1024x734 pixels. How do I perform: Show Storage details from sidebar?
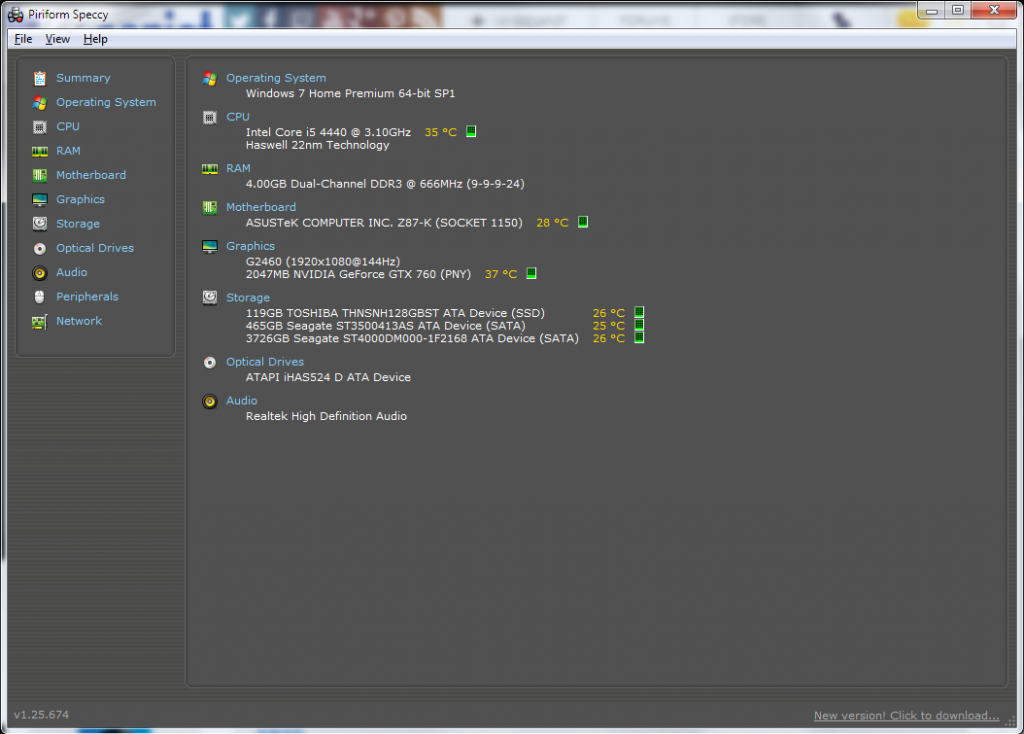tap(78, 224)
